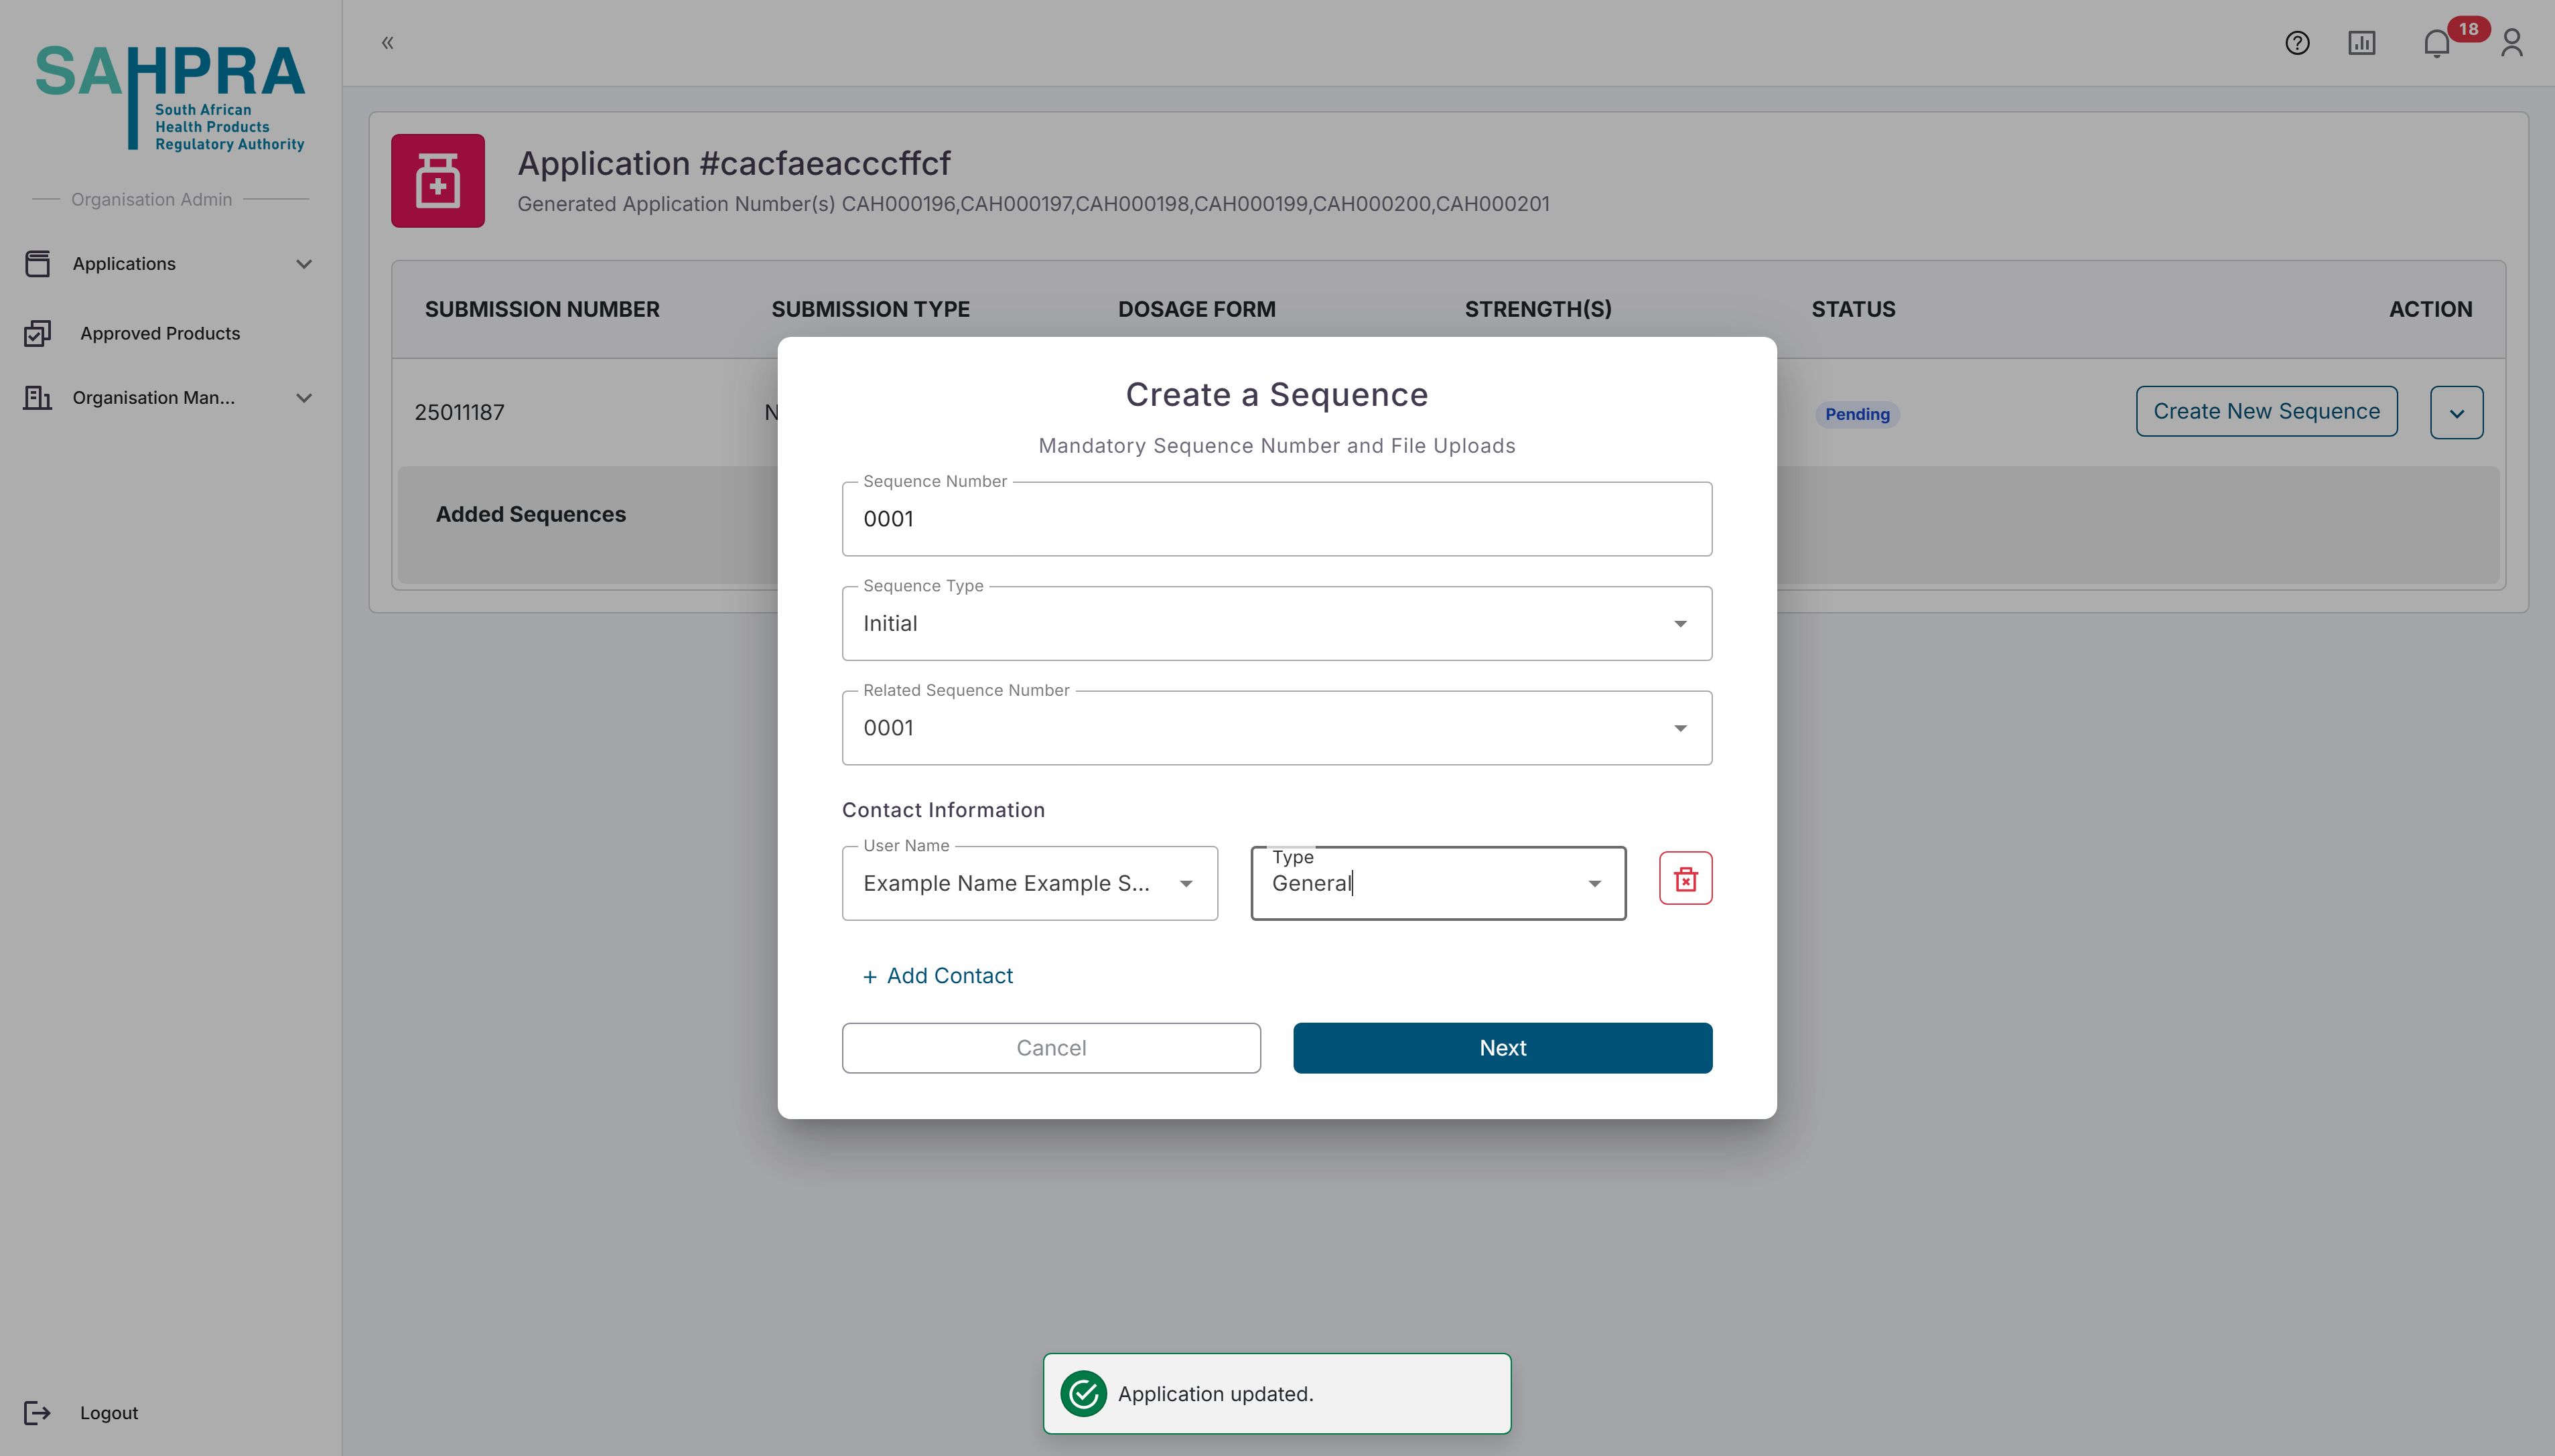The height and width of the screenshot is (1456, 2555).
Task: Click the Pending status badge
Action: point(1858,414)
